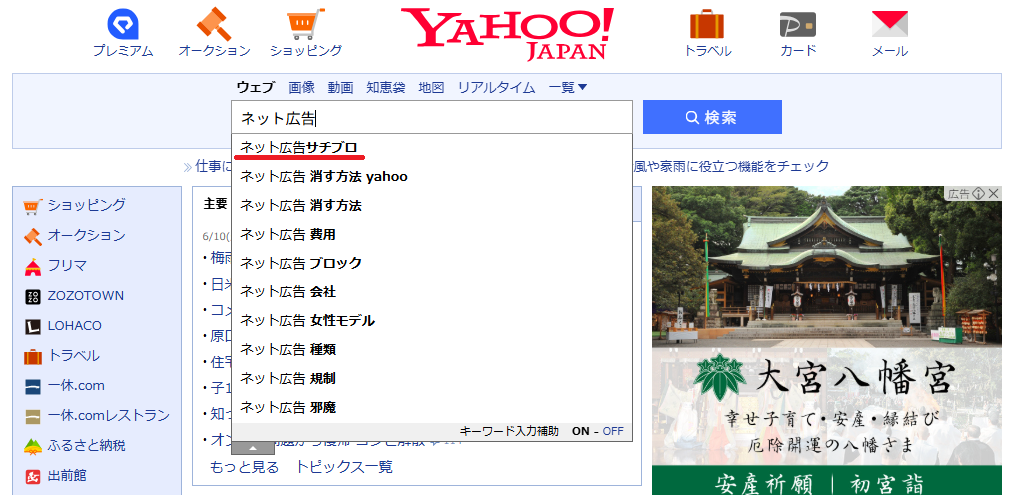The image size is (1015, 495).
Task: Select the 画像 search tab
Action: pyautogui.click(x=302, y=87)
